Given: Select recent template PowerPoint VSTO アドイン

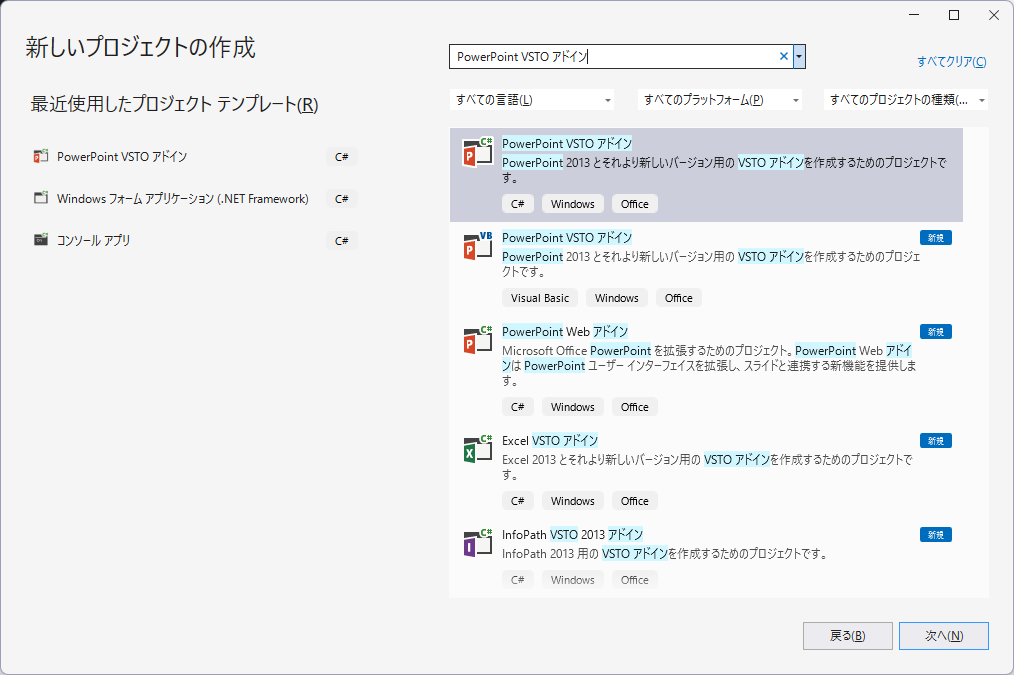Looking at the screenshot, I should tap(122, 156).
